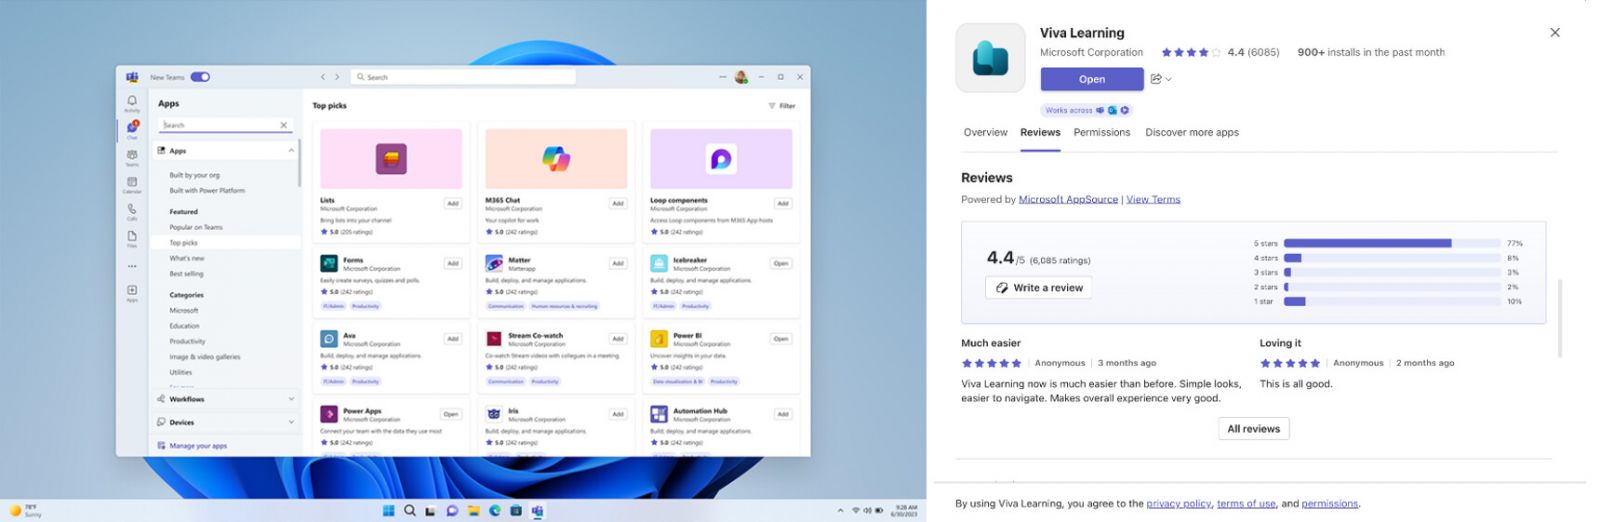Click the Power BI app icon
Viewport: 1600px width, 522px height.
(659, 339)
